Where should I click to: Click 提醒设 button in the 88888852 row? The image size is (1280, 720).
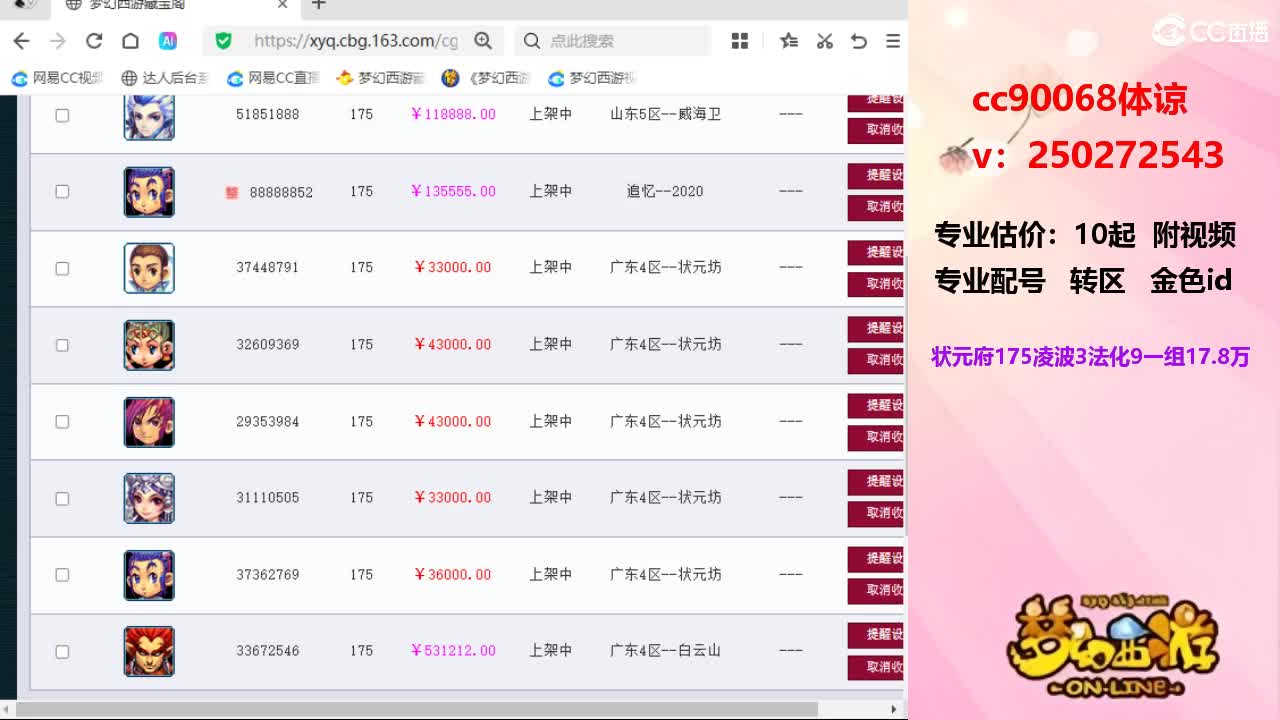tap(876, 176)
